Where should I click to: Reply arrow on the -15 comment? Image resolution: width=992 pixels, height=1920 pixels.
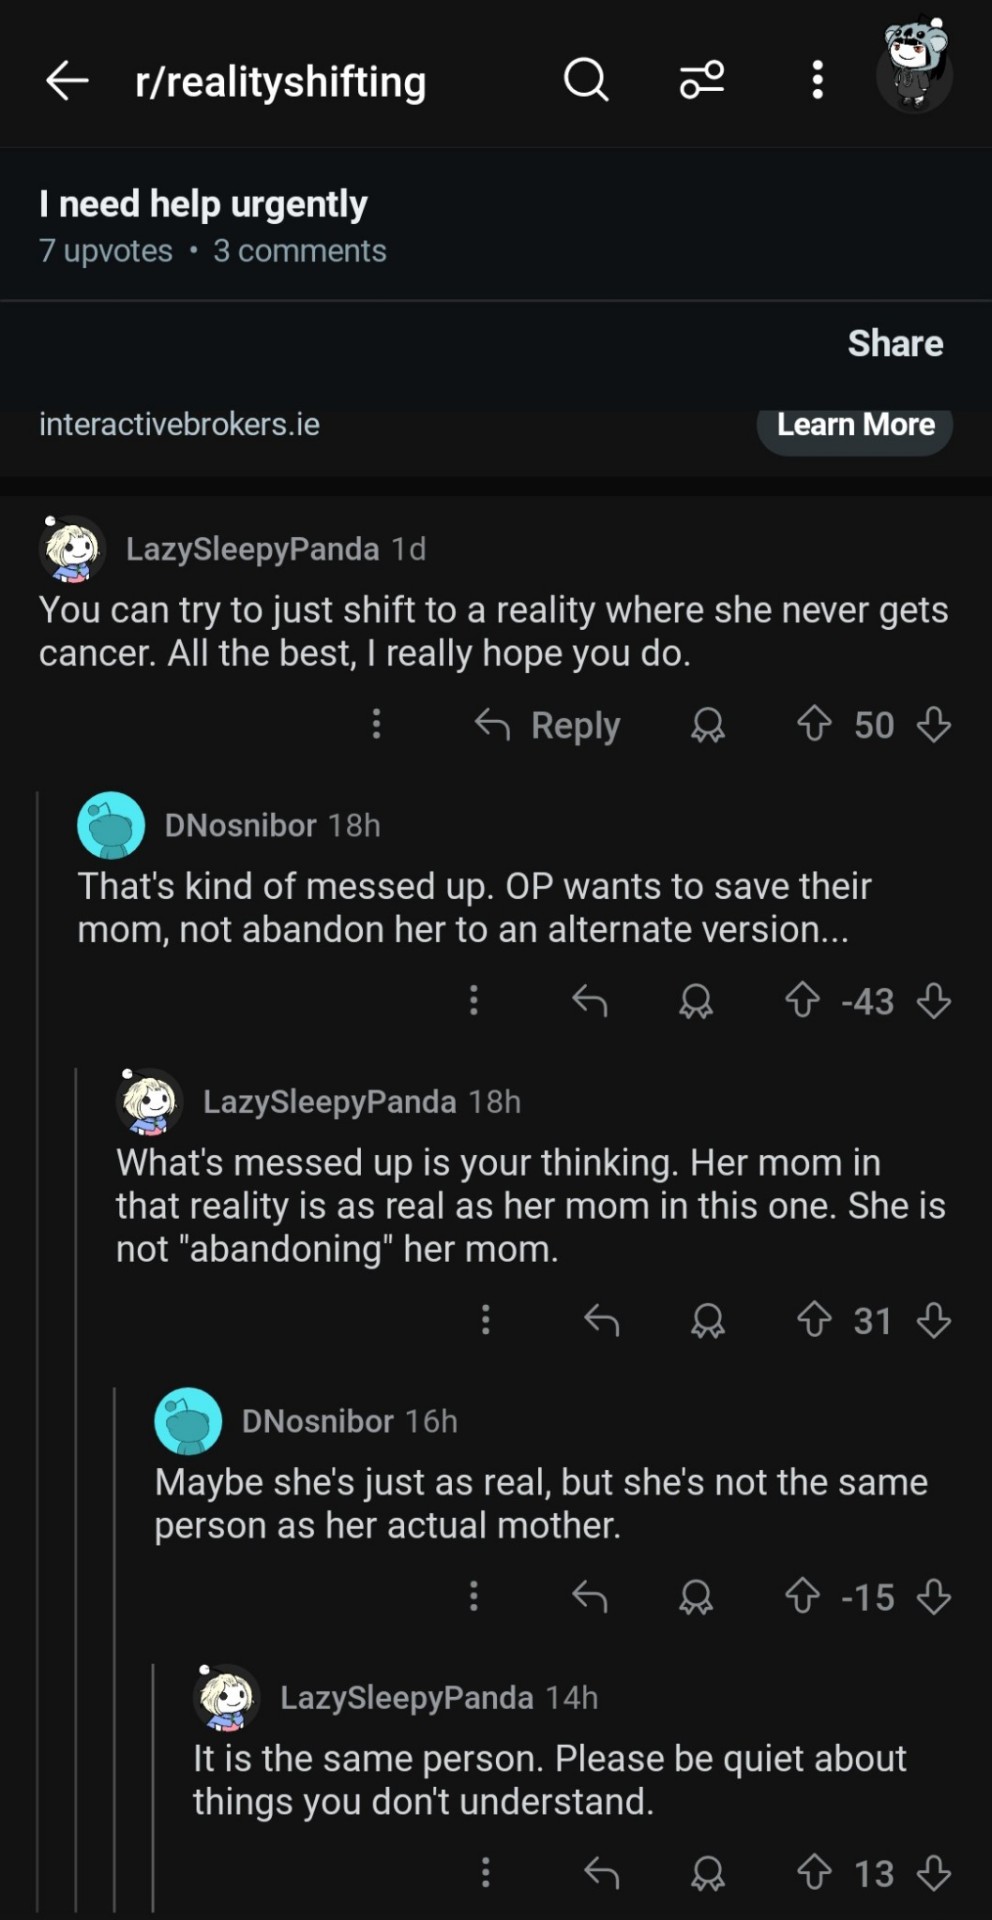pyautogui.click(x=590, y=1597)
